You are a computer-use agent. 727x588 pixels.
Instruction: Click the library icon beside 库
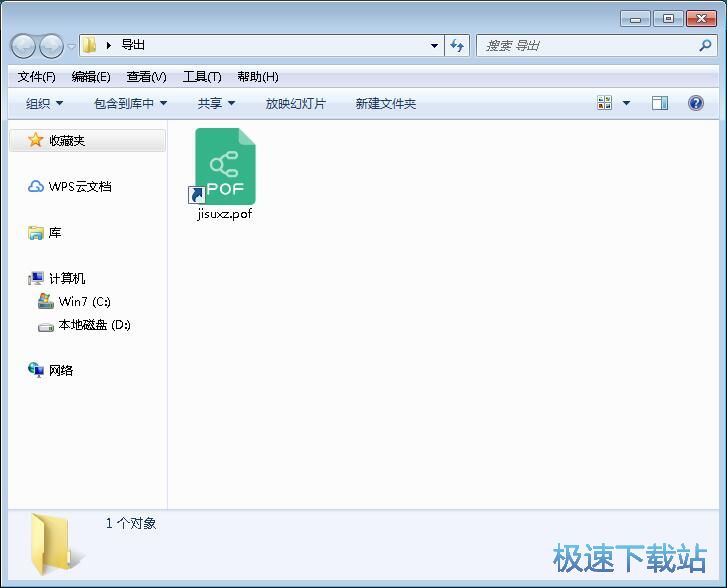(36, 233)
